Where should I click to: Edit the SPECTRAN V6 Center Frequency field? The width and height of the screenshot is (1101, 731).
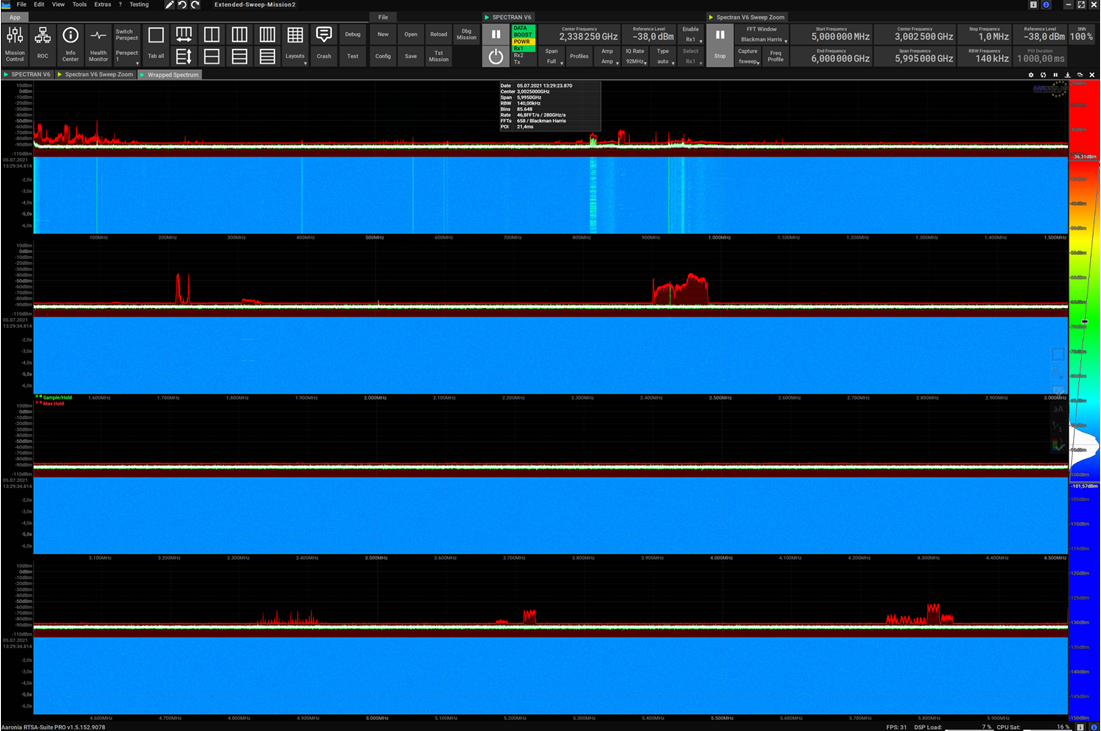(x=579, y=34)
